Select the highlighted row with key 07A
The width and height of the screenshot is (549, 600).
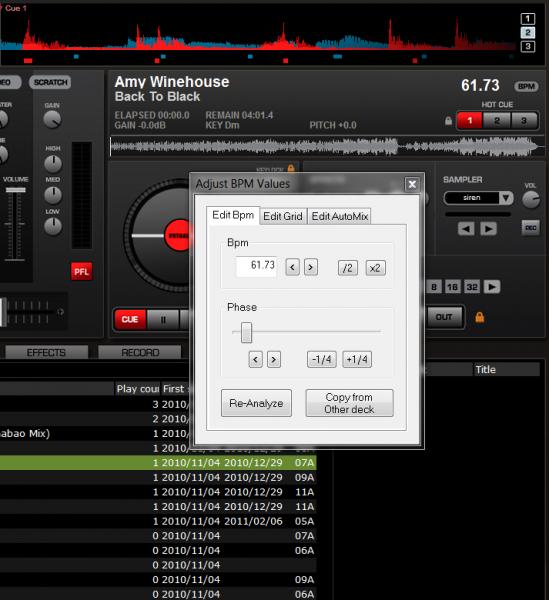click(x=158, y=463)
